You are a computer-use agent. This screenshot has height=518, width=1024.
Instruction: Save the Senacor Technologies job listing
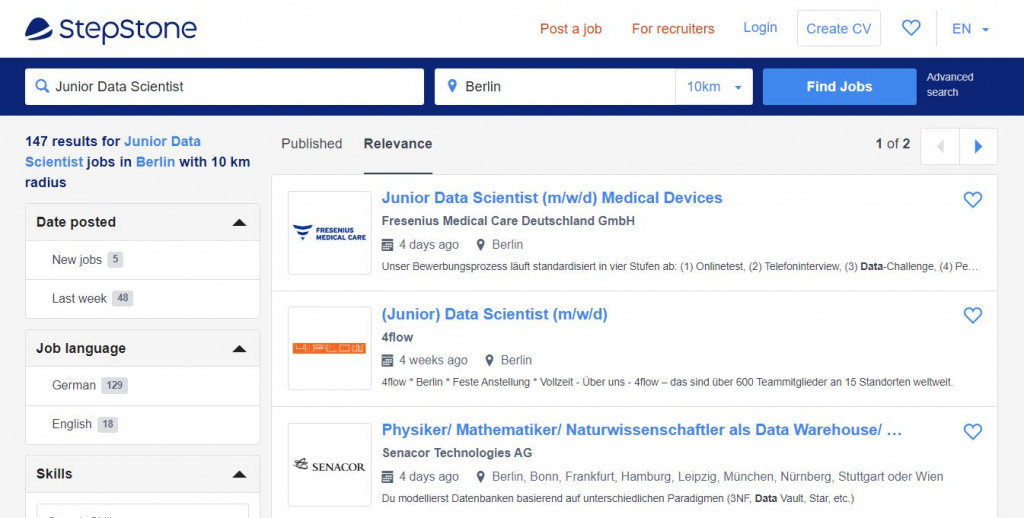pyautogui.click(x=972, y=432)
